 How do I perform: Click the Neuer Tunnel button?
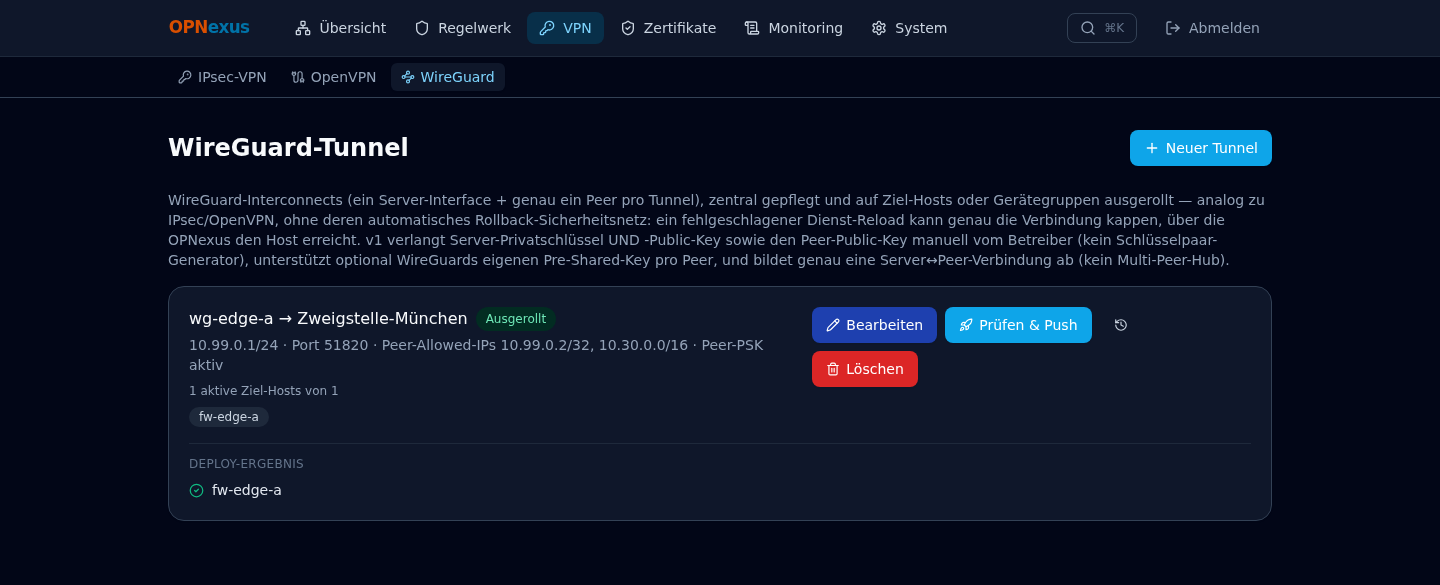pos(1201,148)
